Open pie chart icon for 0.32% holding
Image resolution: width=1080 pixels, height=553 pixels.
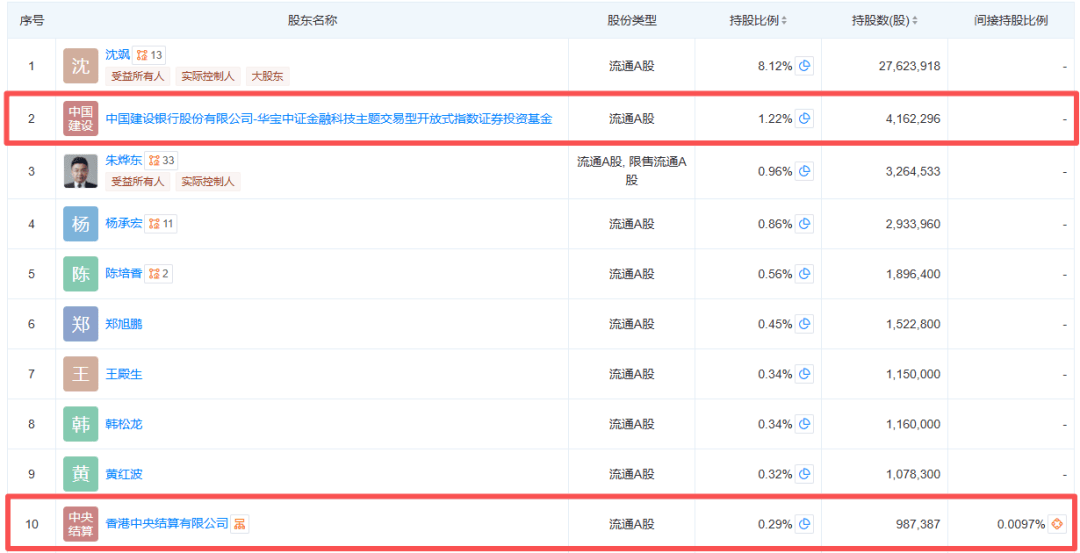804,474
